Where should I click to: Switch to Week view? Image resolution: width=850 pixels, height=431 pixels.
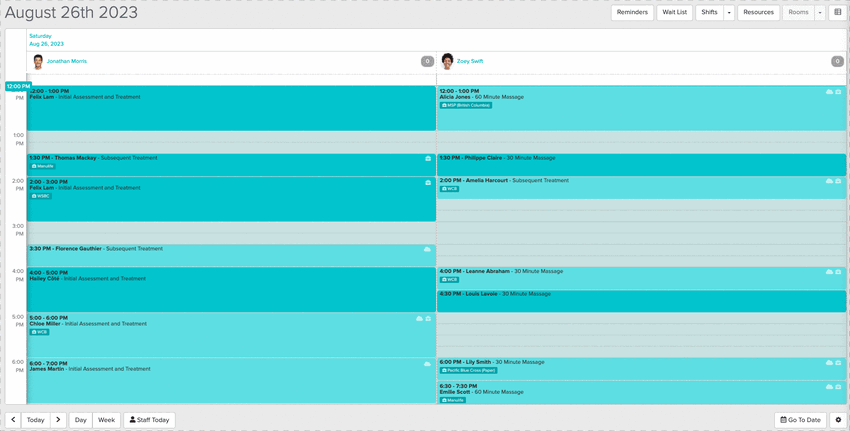(106, 421)
